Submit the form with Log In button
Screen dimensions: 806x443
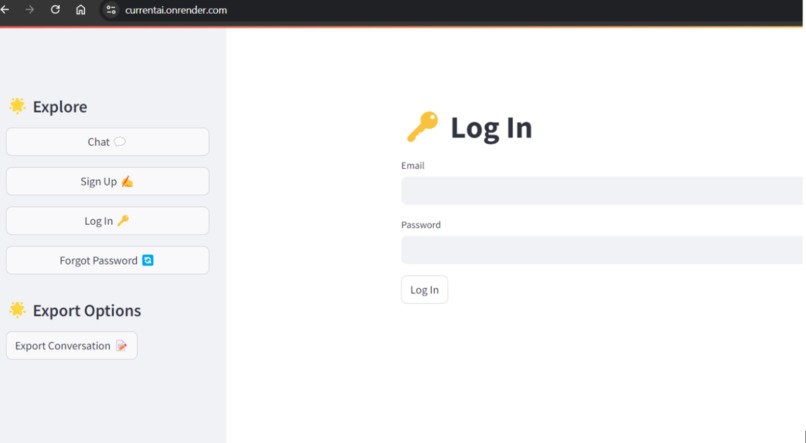tap(425, 290)
